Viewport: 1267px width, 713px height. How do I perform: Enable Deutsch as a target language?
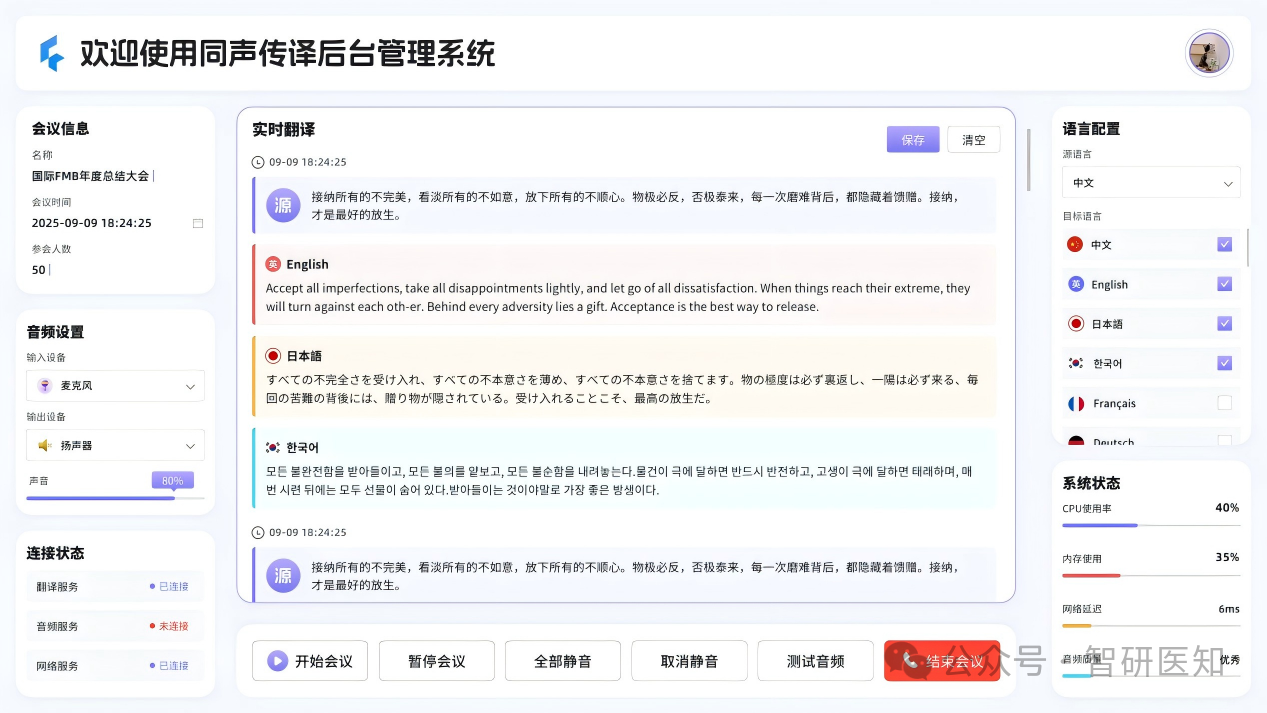pos(1224,441)
